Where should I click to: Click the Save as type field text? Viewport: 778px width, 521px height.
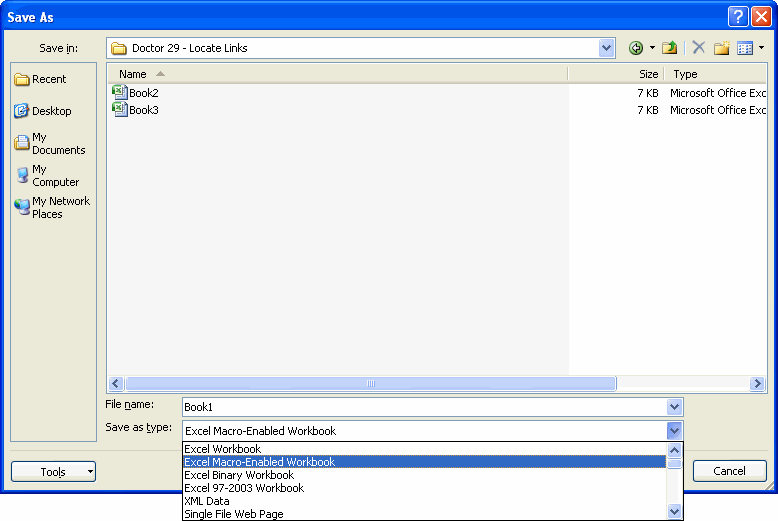point(260,431)
